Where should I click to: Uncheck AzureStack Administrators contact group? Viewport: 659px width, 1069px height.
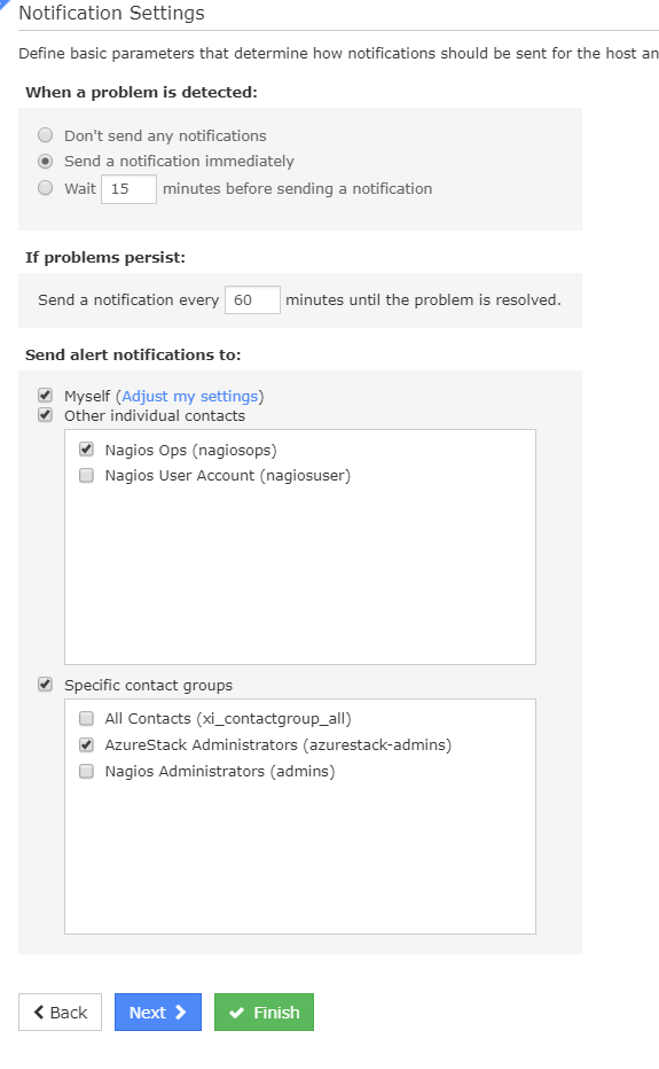86,745
